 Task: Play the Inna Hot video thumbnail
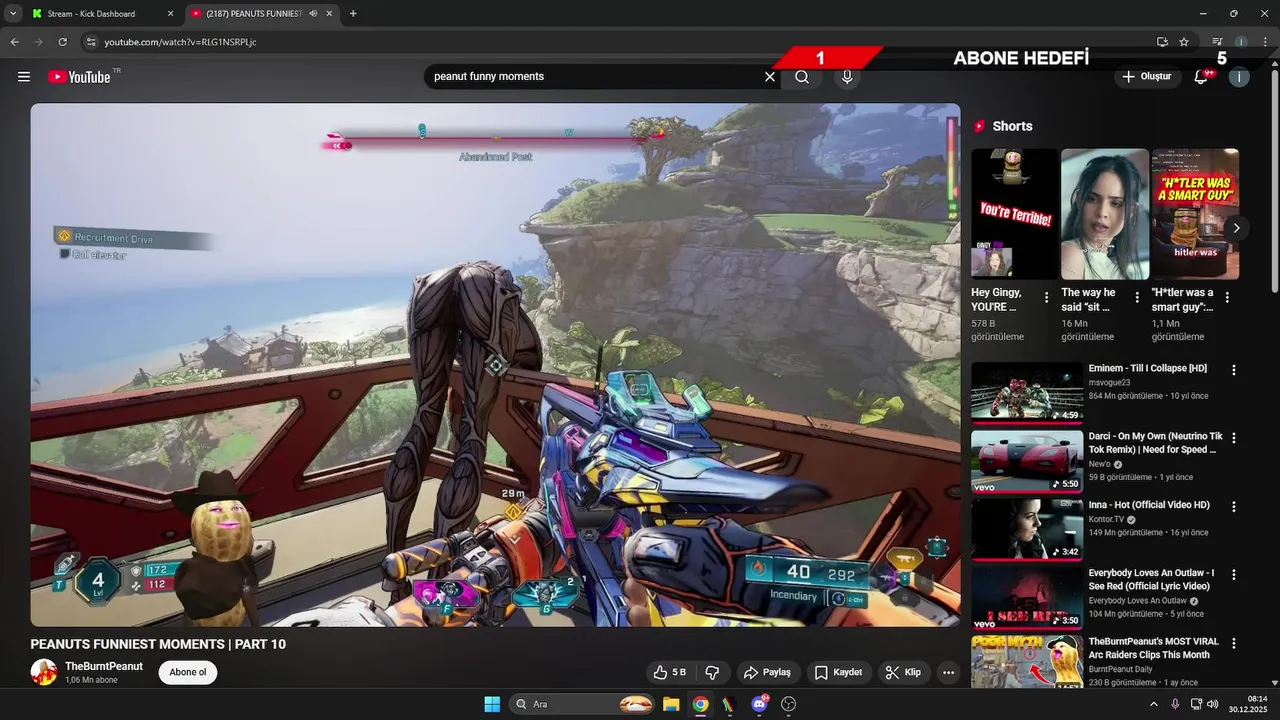[1027, 530]
